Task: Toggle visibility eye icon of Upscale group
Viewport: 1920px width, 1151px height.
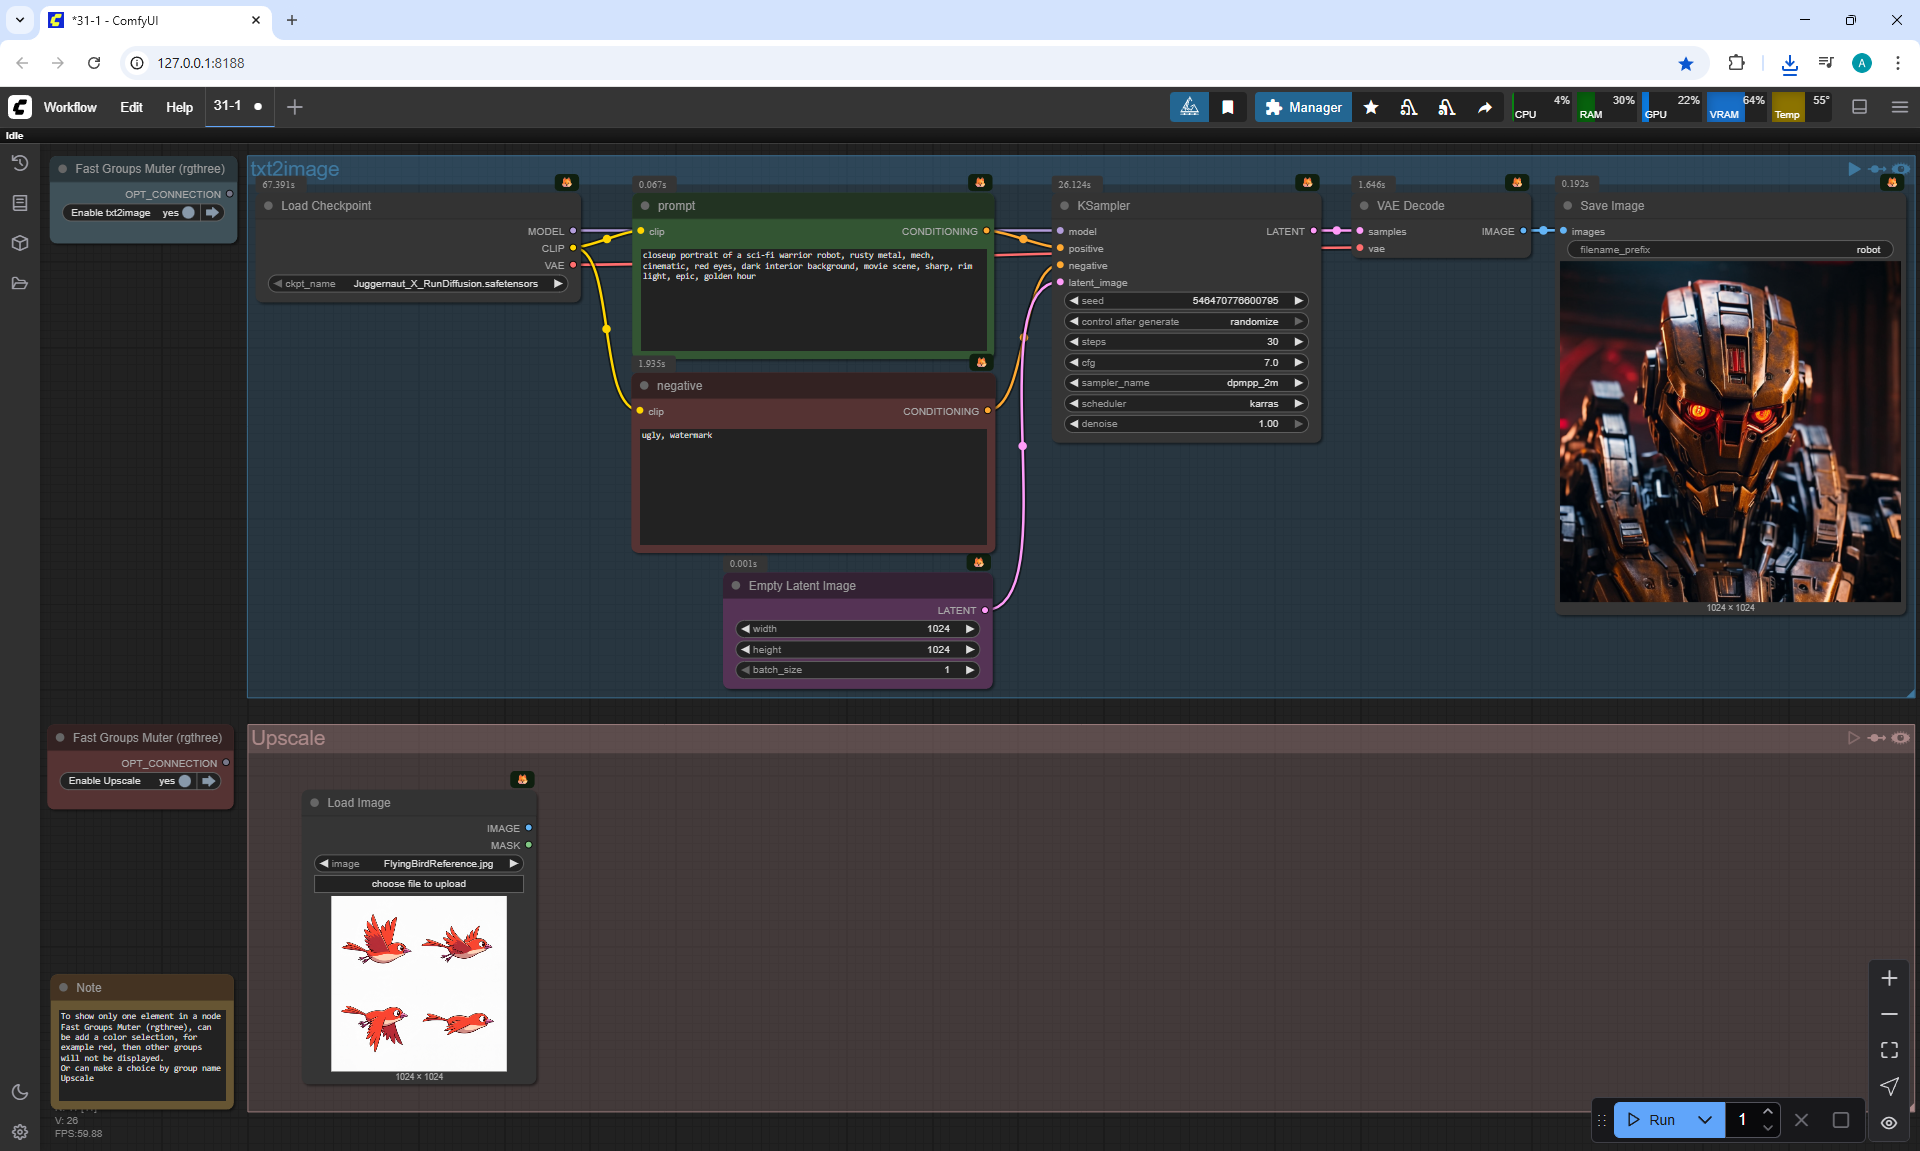Action: (x=1900, y=738)
